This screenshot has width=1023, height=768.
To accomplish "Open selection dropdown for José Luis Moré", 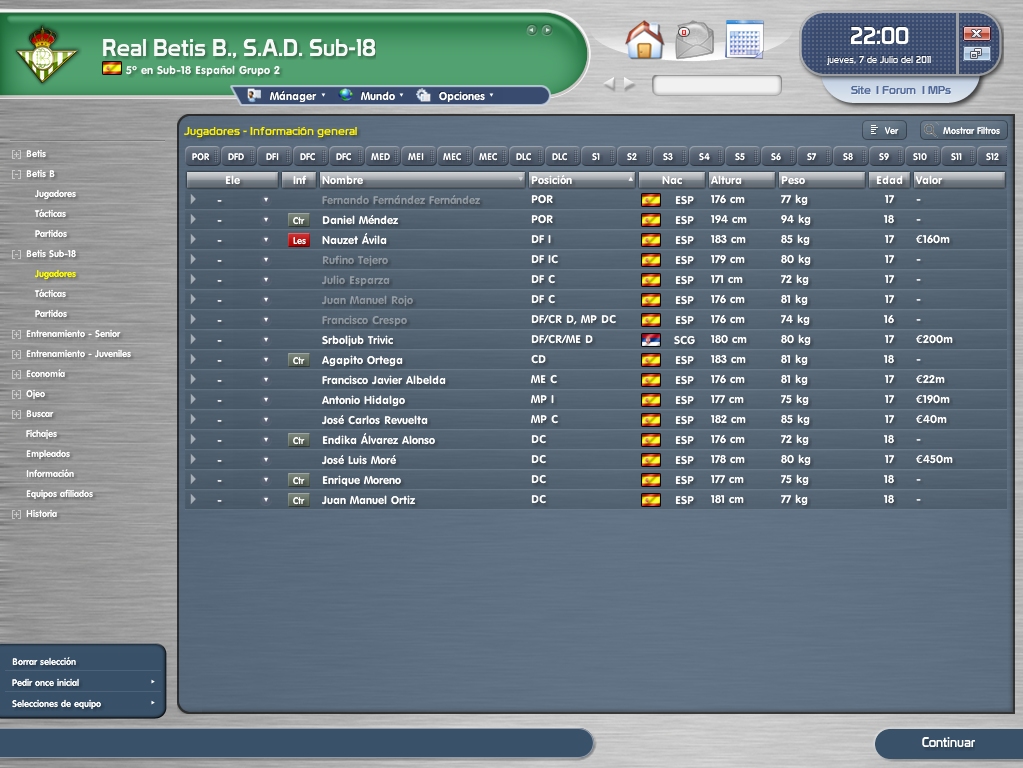I will click(x=266, y=460).
